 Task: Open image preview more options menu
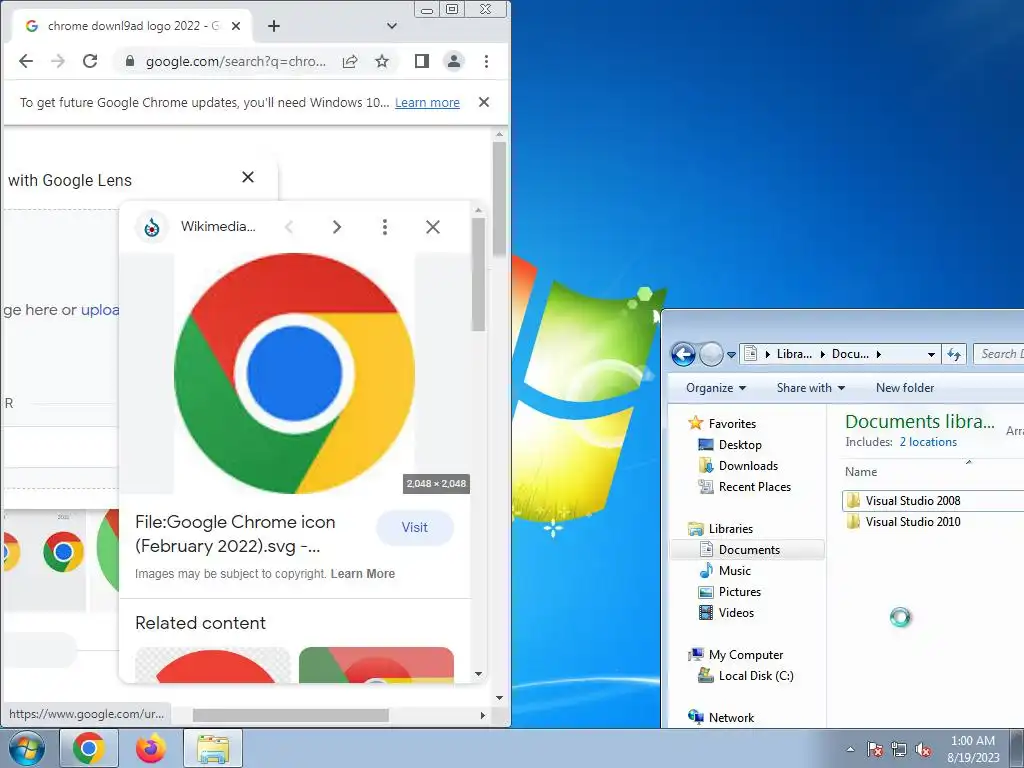pyautogui.click(x=385, y=227)
